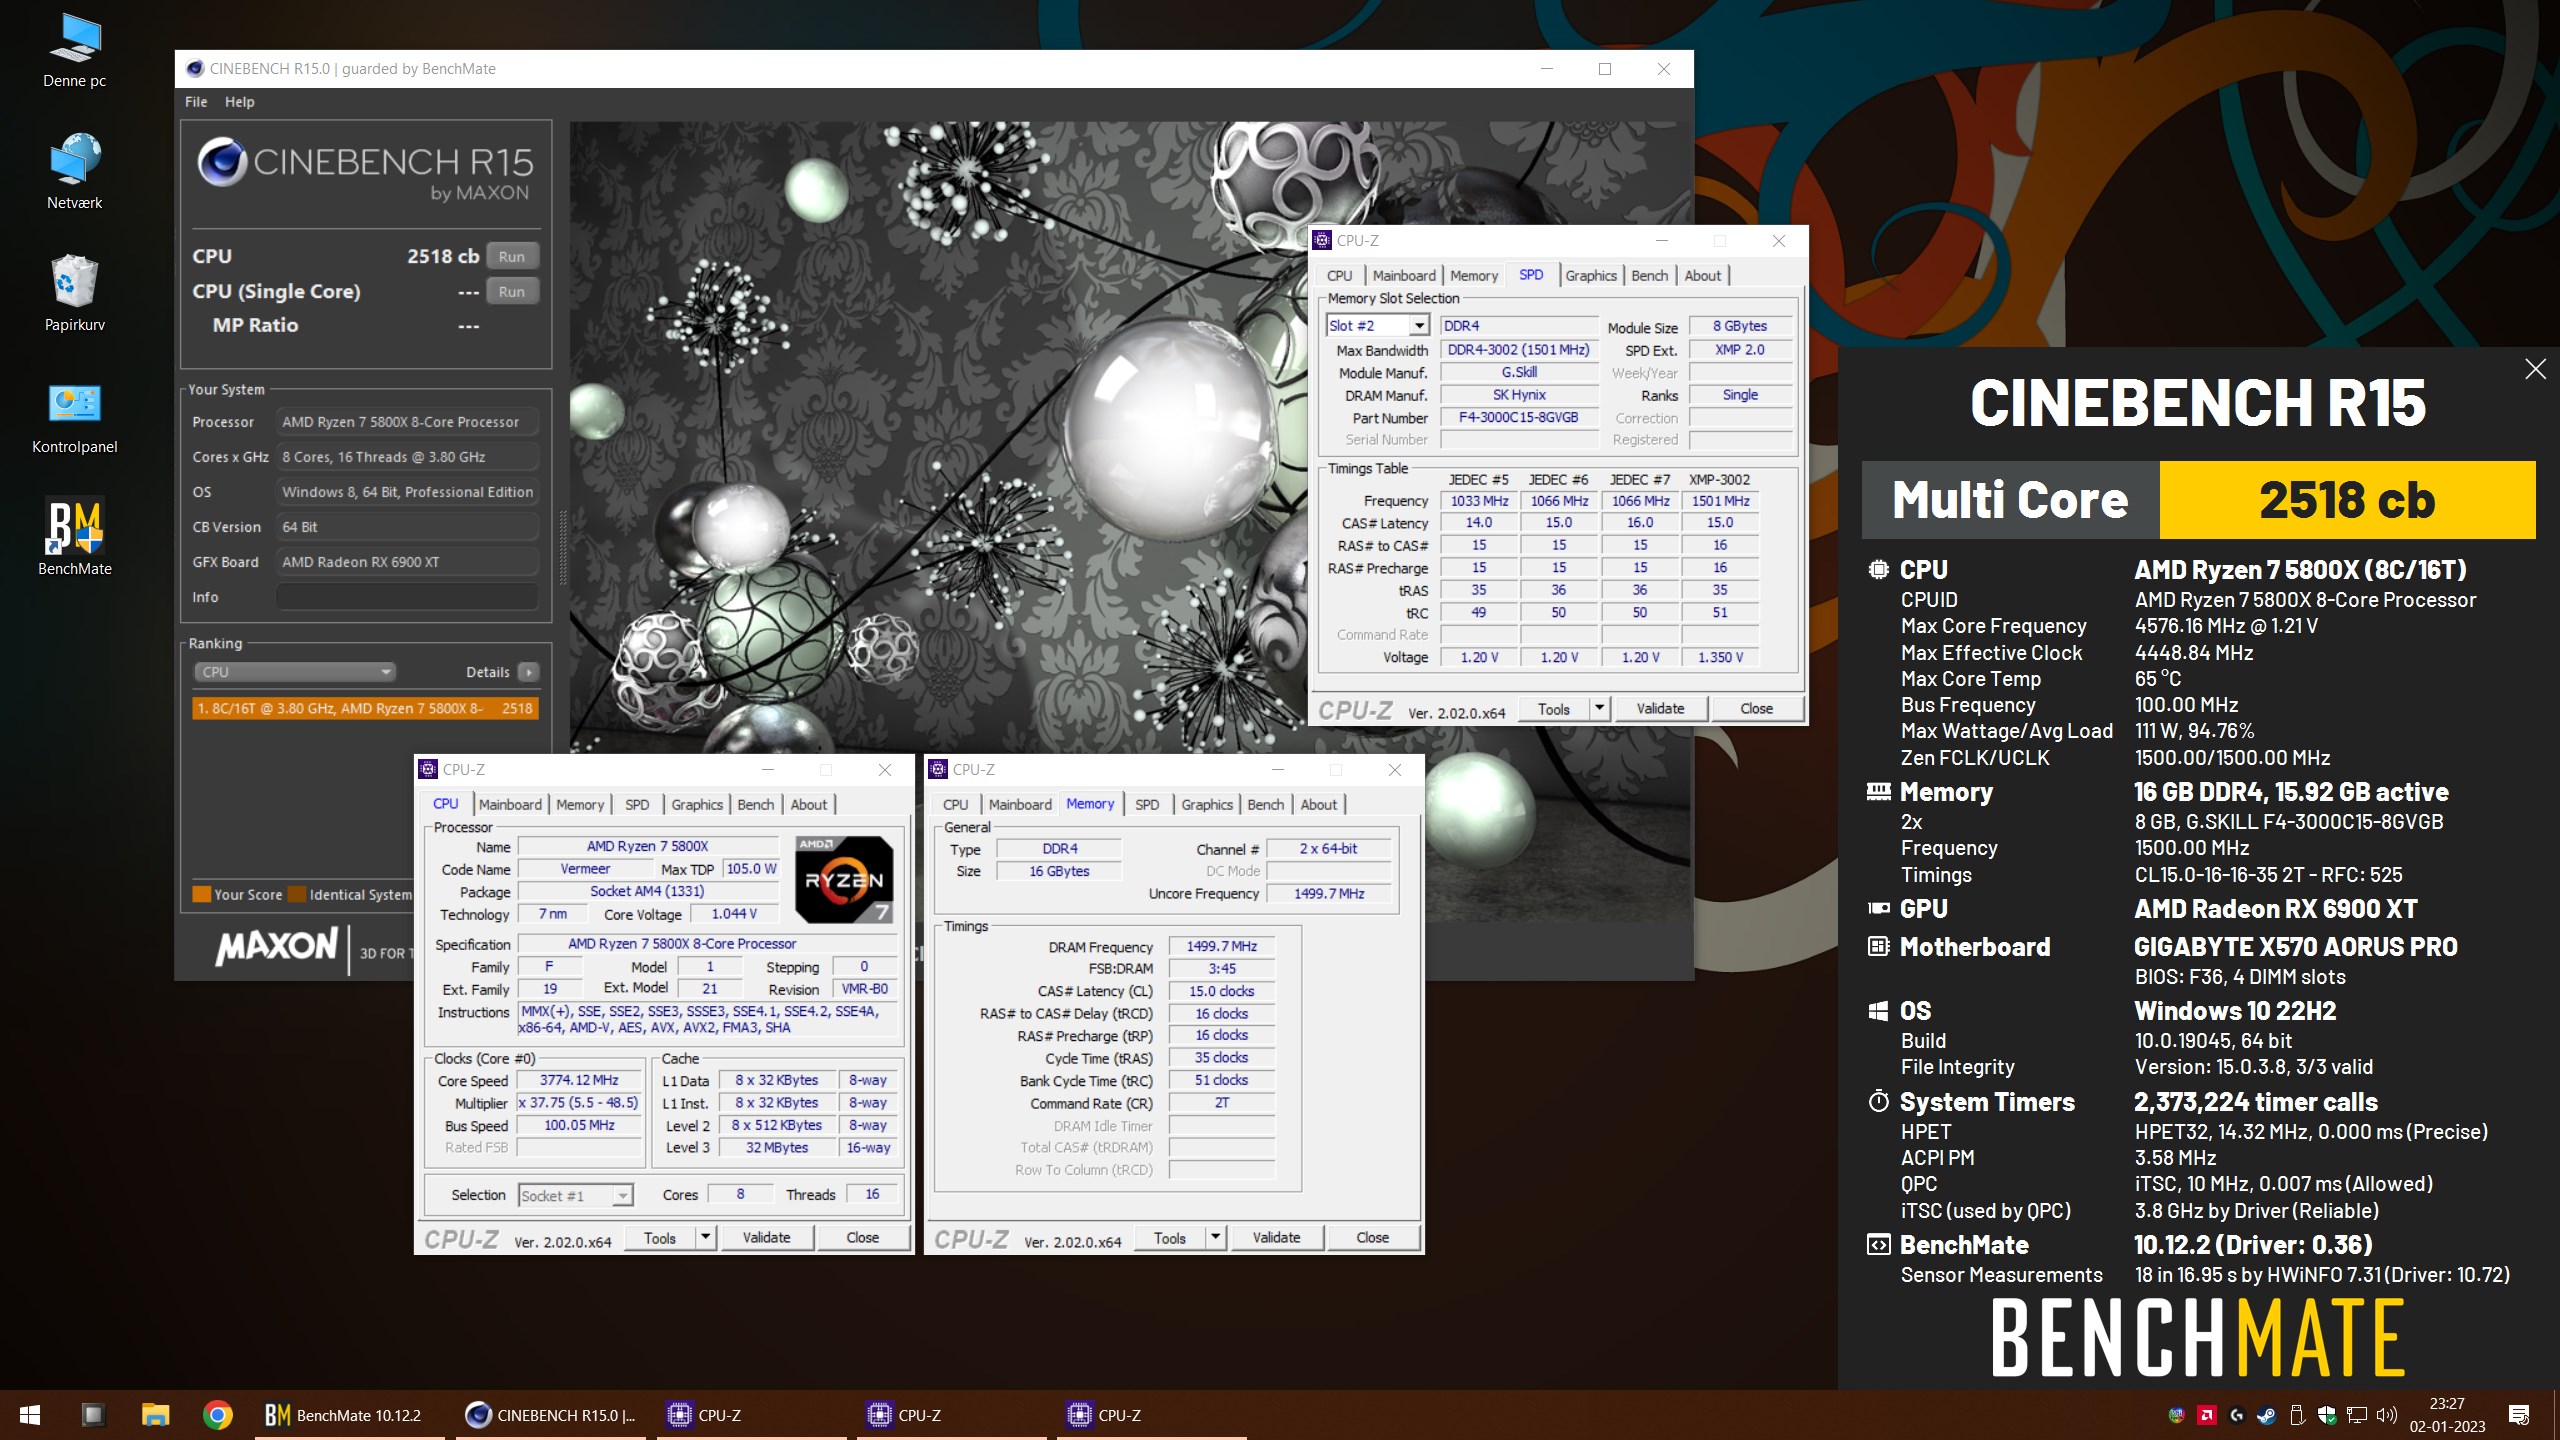The height and width of the screenshot is (1440, 2560).
Task: Open the notification Action Center icon
Action: 2519,1415
